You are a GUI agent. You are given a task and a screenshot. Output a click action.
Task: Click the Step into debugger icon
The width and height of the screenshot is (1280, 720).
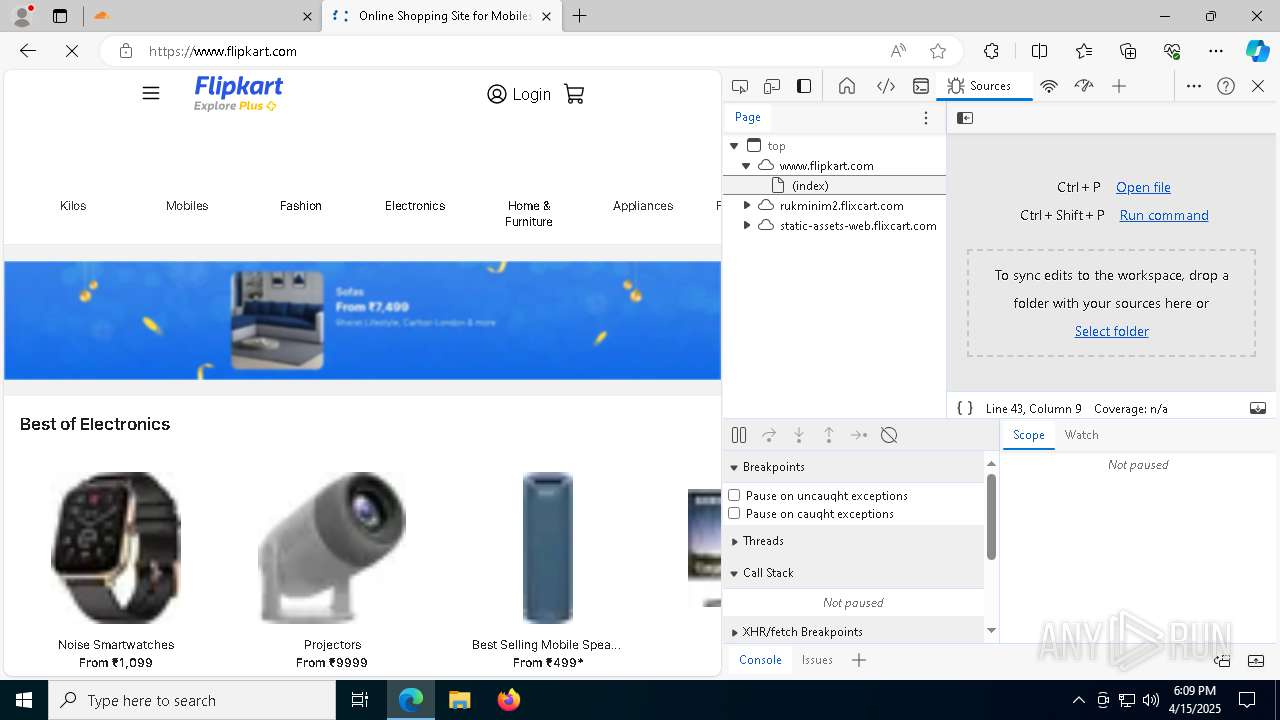click(x=799, y=435)
